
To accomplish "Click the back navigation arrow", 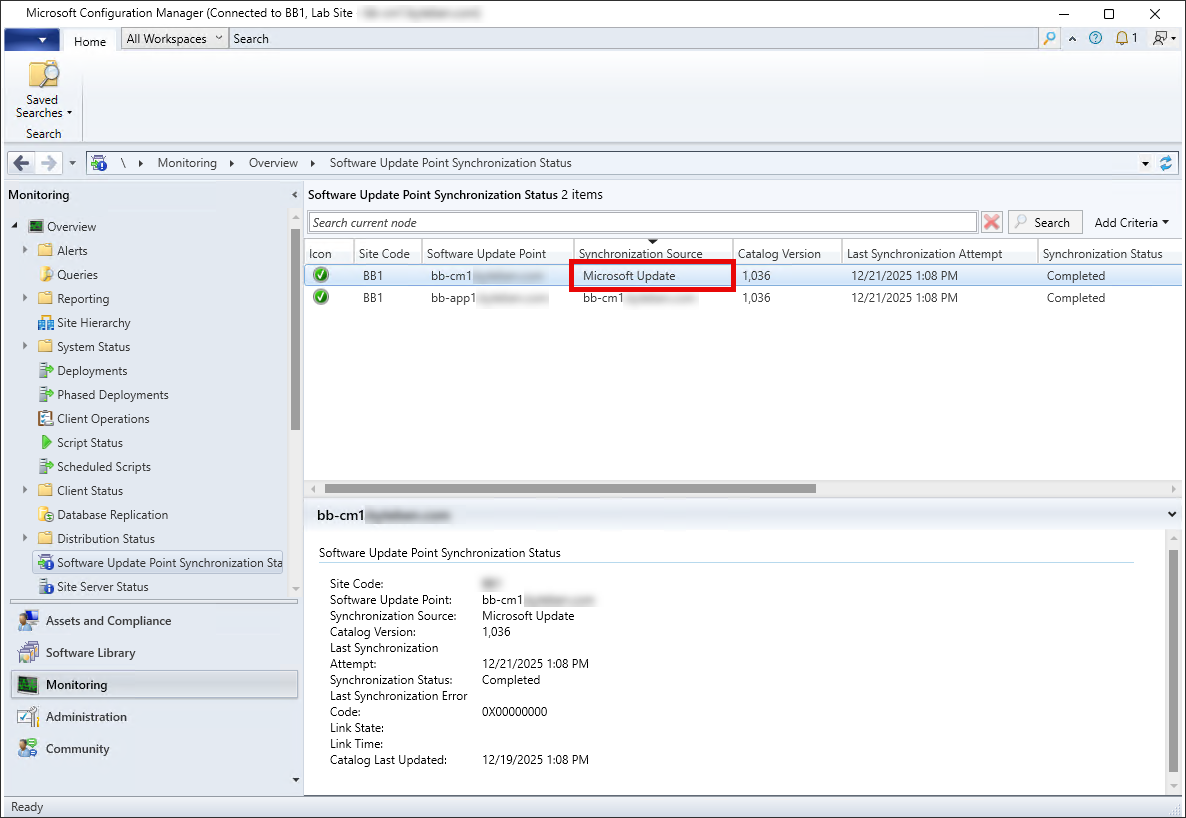I will pyautogui.click(x=22, y=163).
